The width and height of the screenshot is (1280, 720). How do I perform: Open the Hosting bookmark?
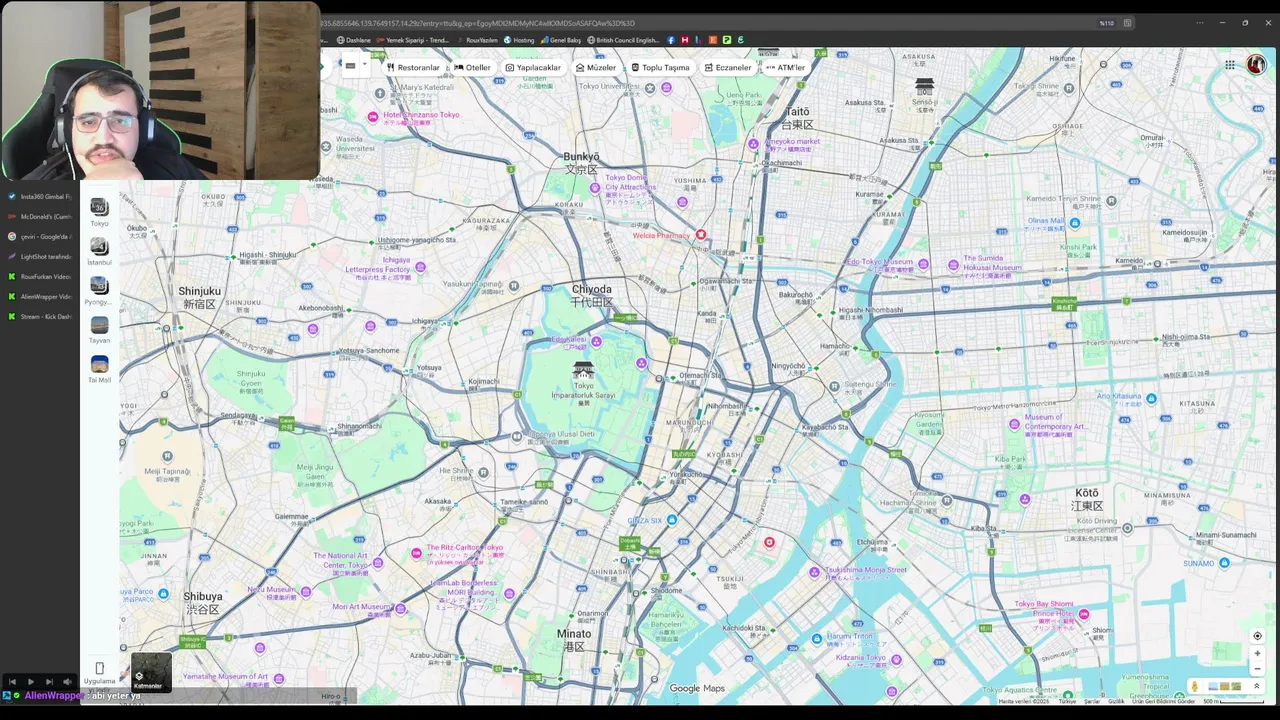point(519,40)
